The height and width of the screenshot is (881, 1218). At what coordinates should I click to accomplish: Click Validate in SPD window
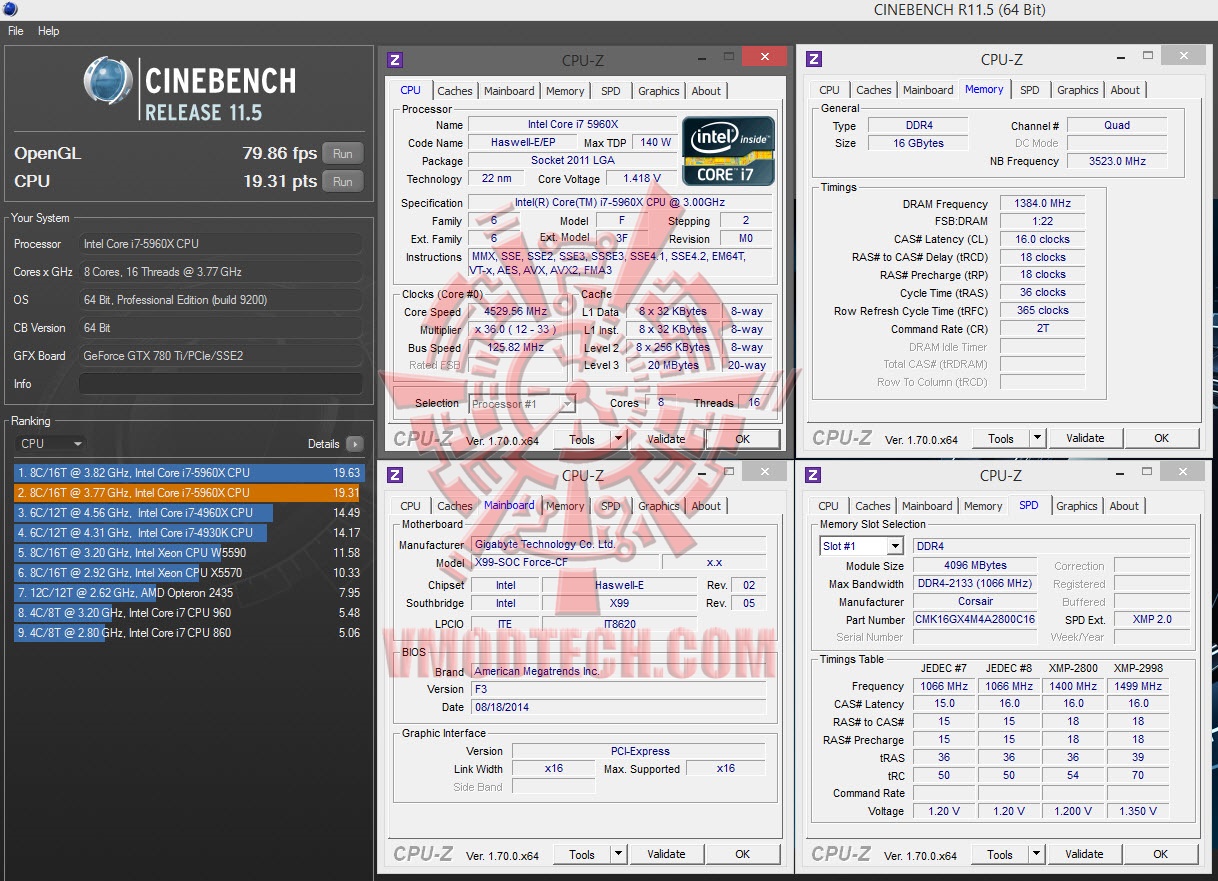click(1084, 854)
